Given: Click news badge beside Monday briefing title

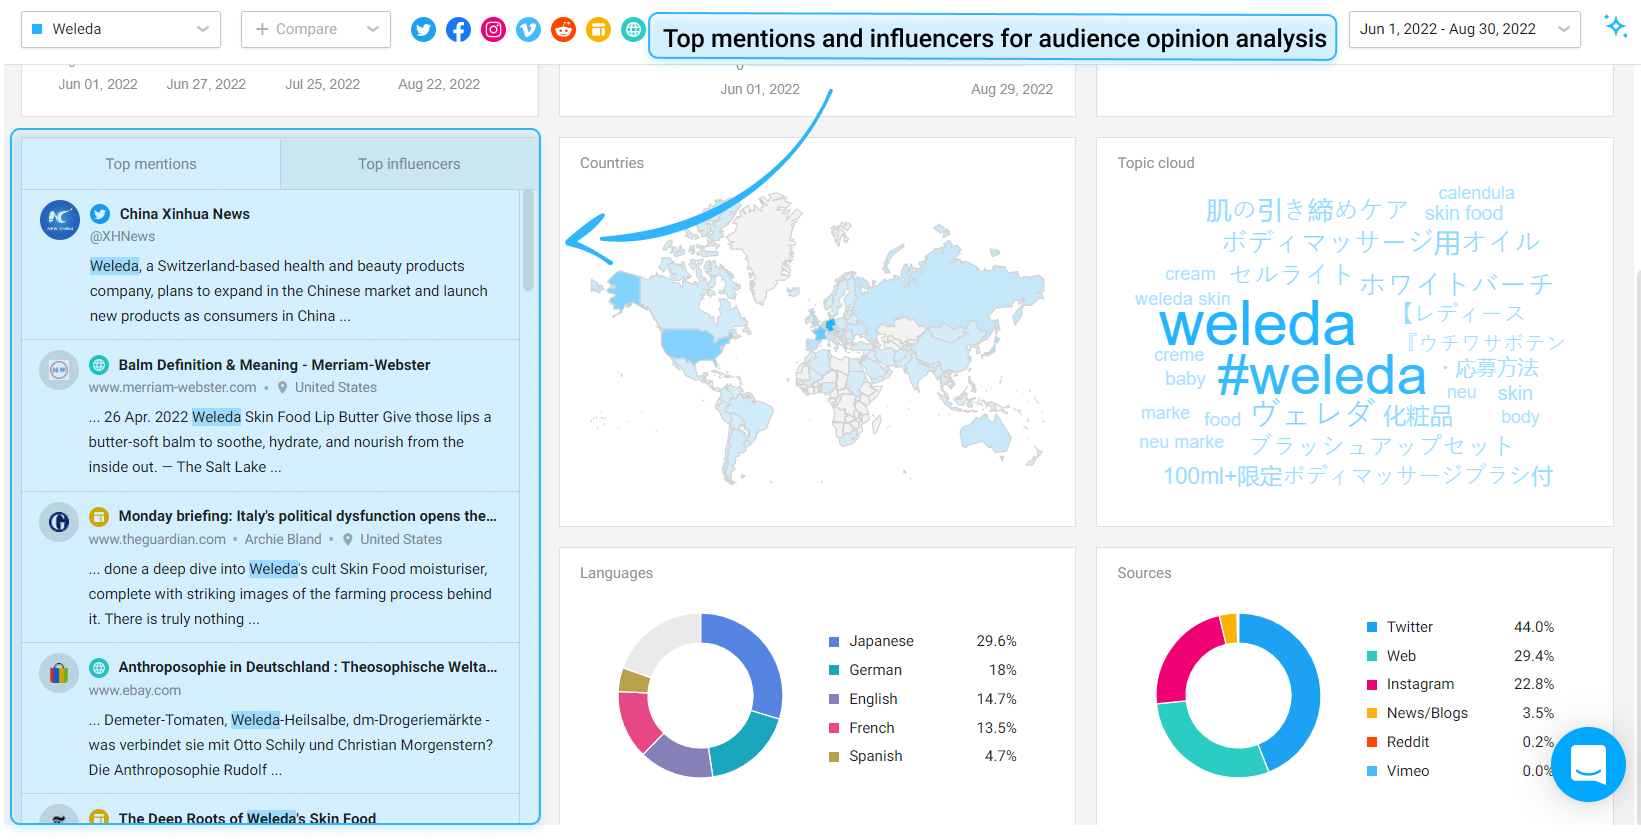Looking at the screenshot, I should tap(99, 516).
